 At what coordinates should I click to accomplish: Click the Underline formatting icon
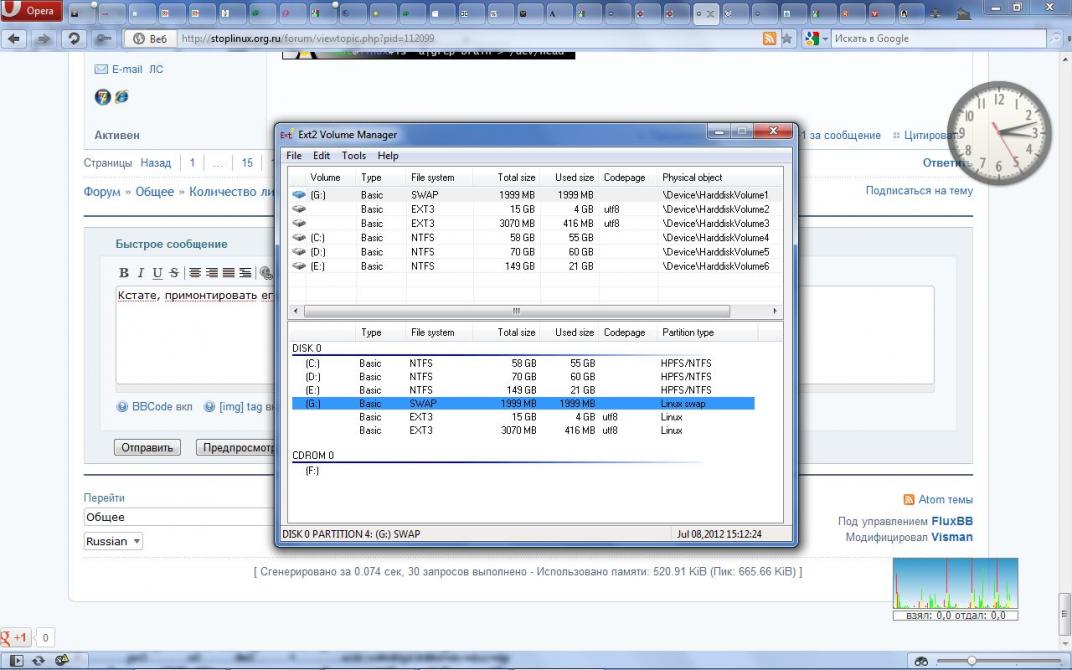[158, 272]
